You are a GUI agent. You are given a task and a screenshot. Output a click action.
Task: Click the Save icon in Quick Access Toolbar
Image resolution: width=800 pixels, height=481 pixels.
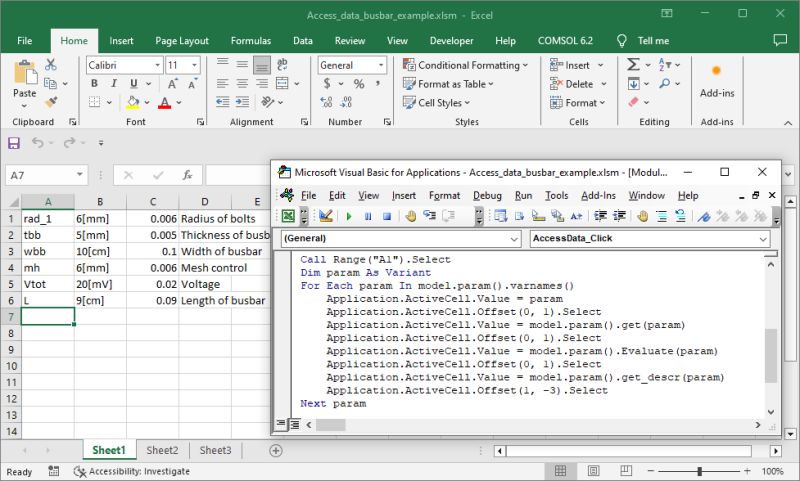click(x=14, y=143)
